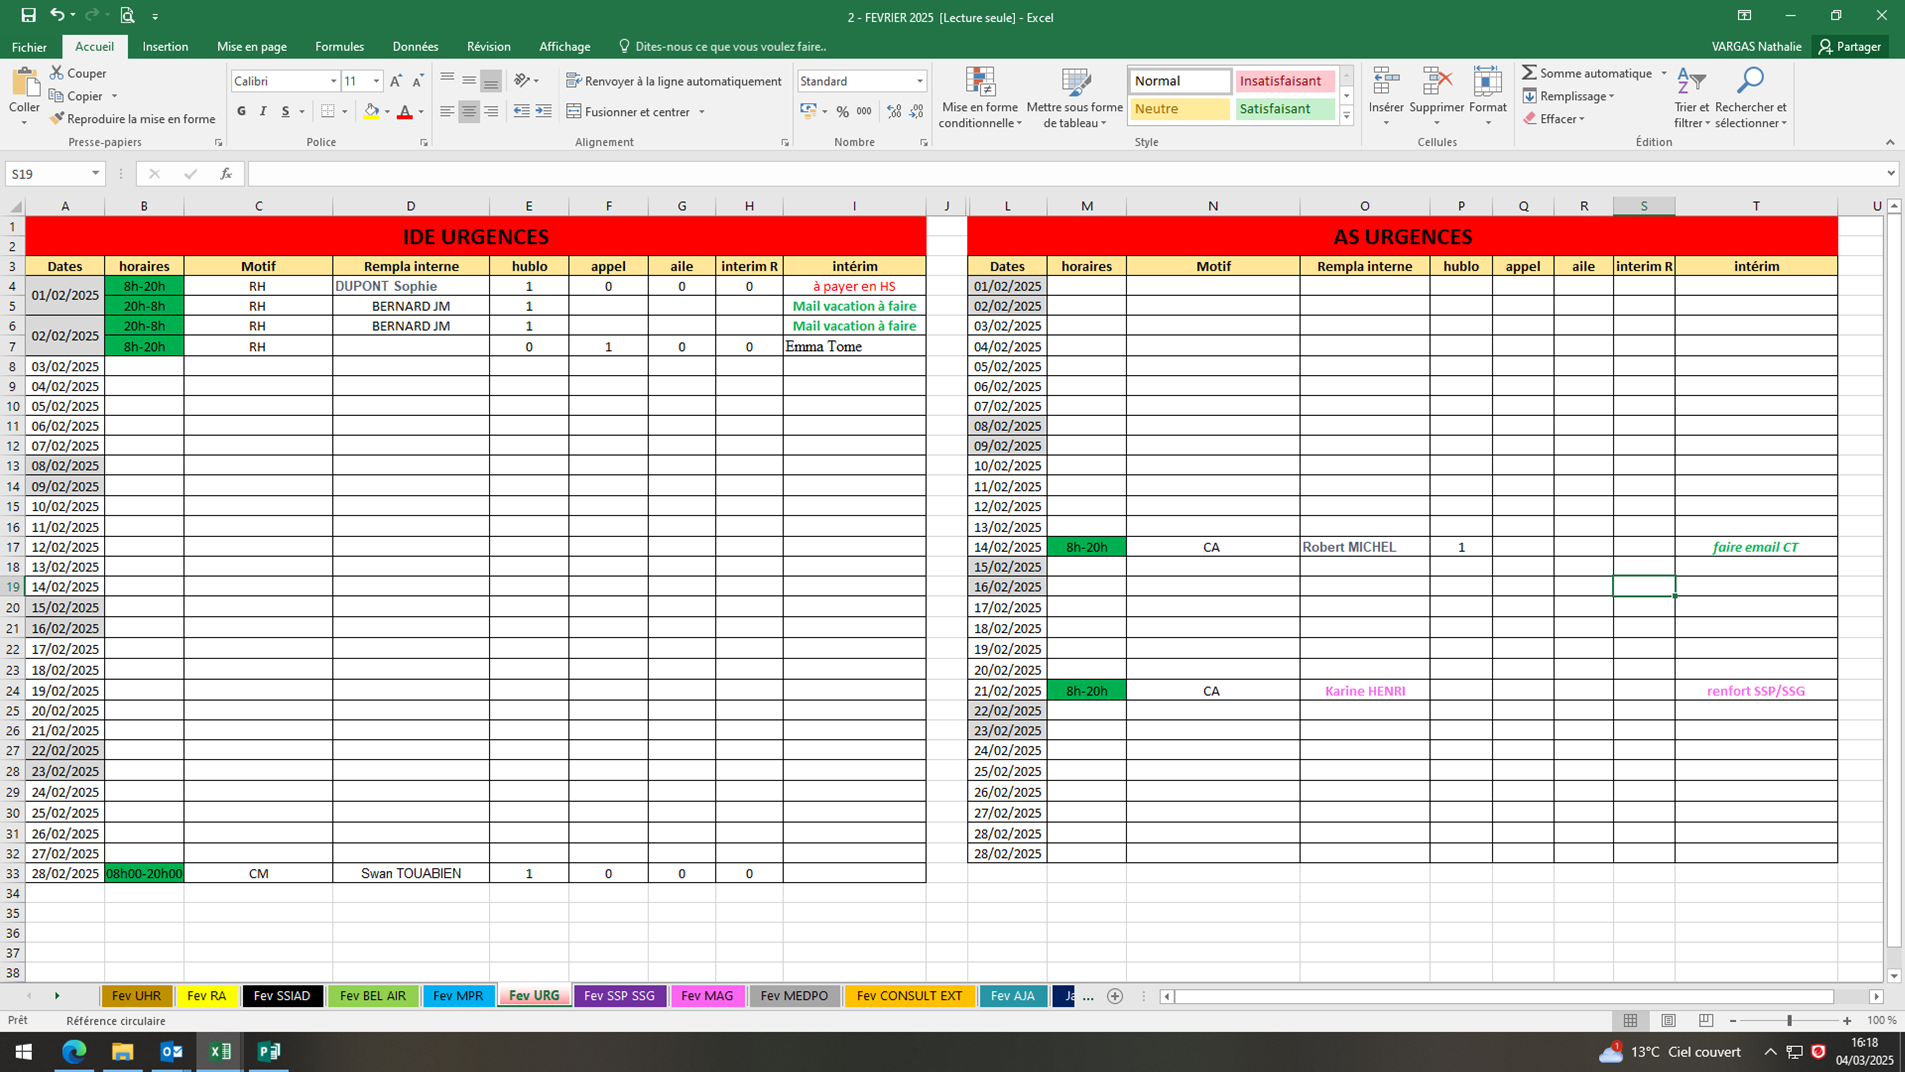
Task: Click Somme automatique
Action: point(1588,73)
